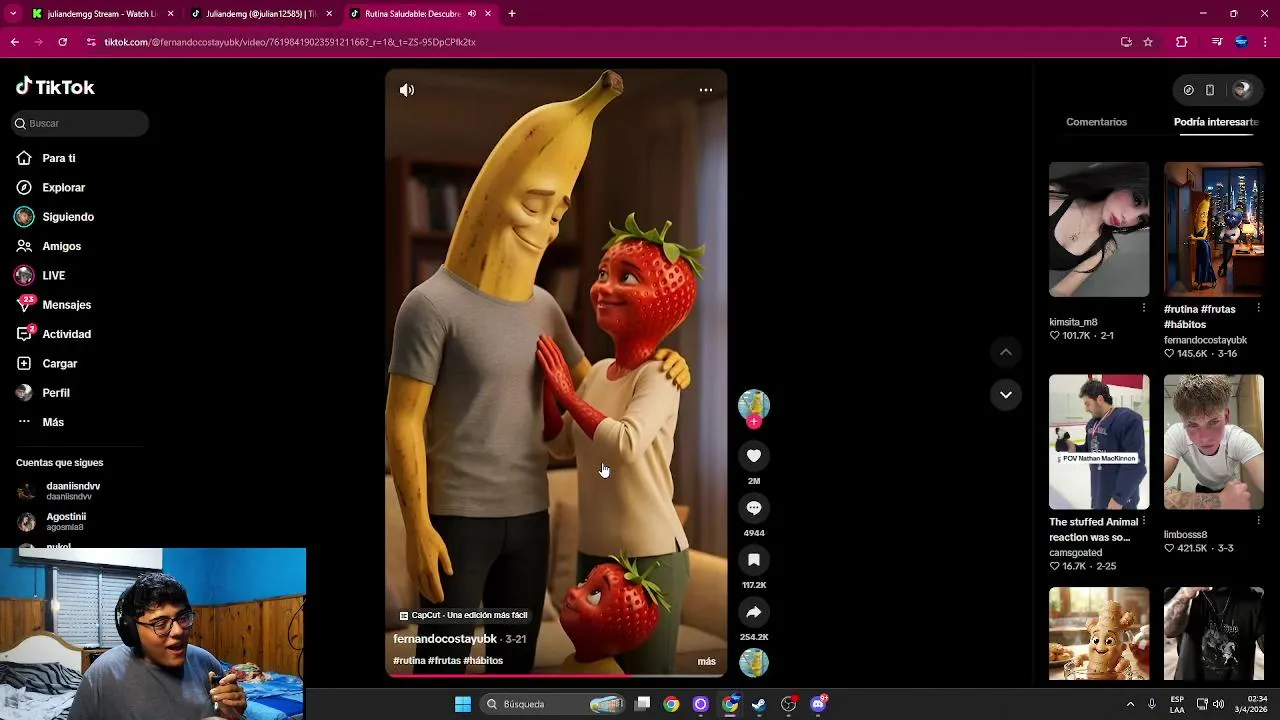Open the camsgoated username link
The image size is (1280, 720).
tap(1076, 553)
